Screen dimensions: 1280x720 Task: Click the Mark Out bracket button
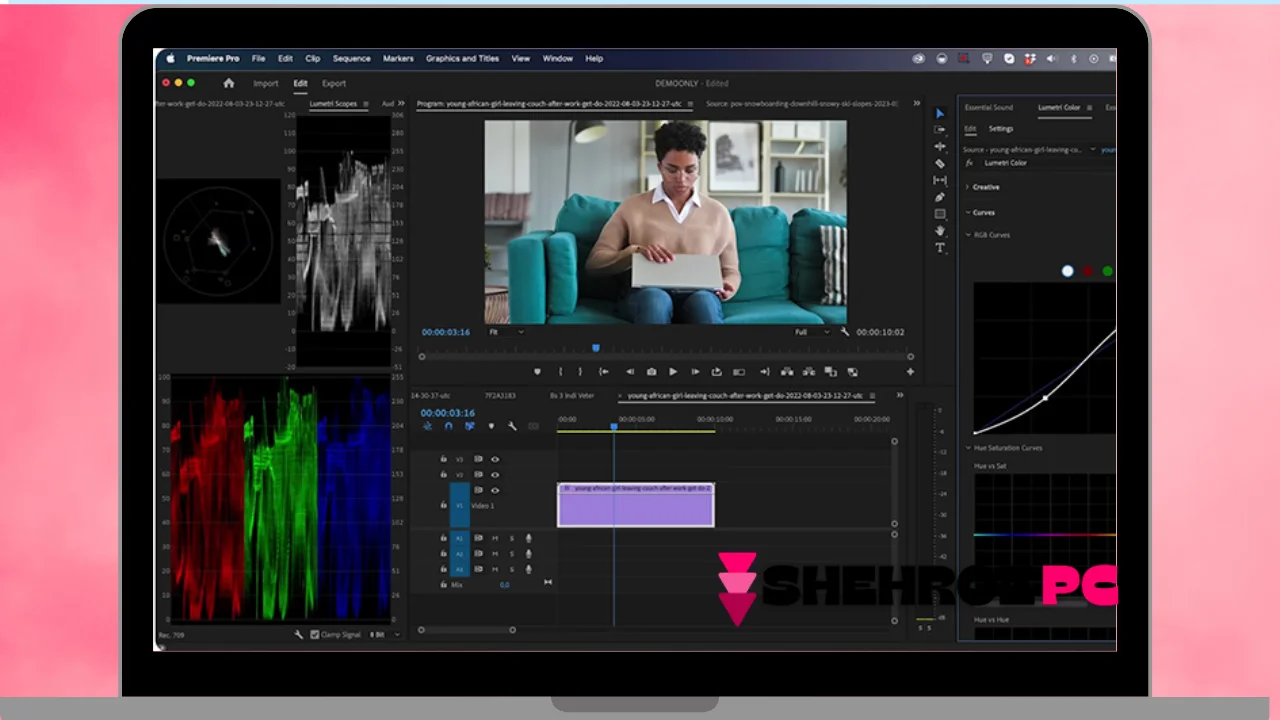click(580, 372)
